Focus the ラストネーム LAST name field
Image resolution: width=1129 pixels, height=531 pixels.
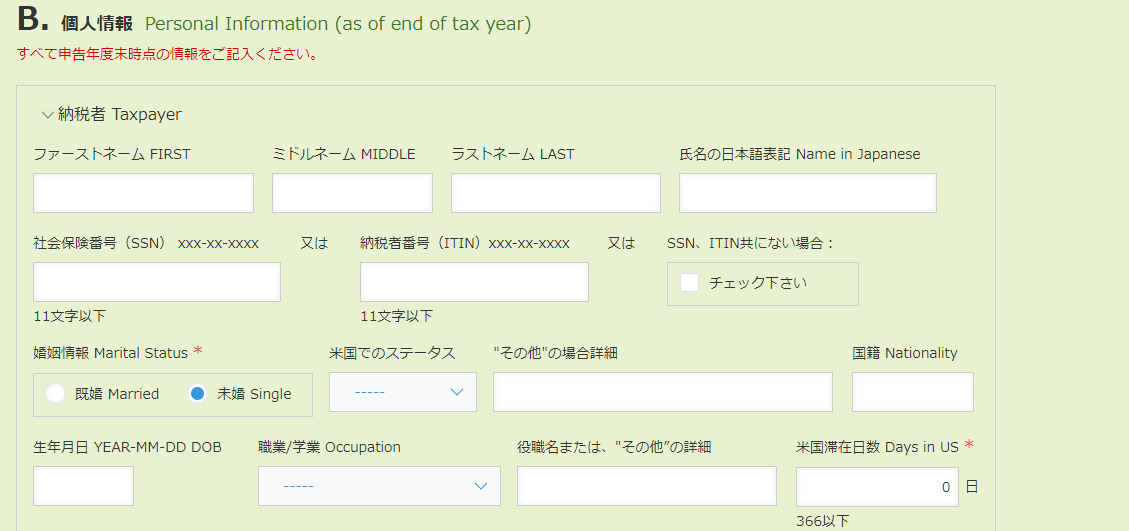coord(555,193)
